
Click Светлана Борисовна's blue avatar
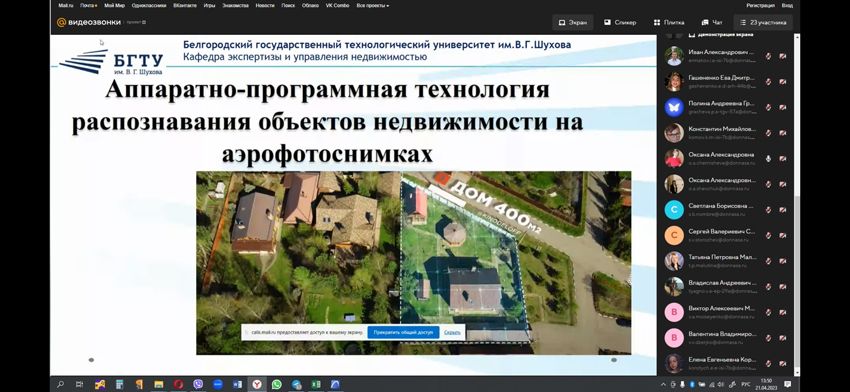[x=674, y=210]
